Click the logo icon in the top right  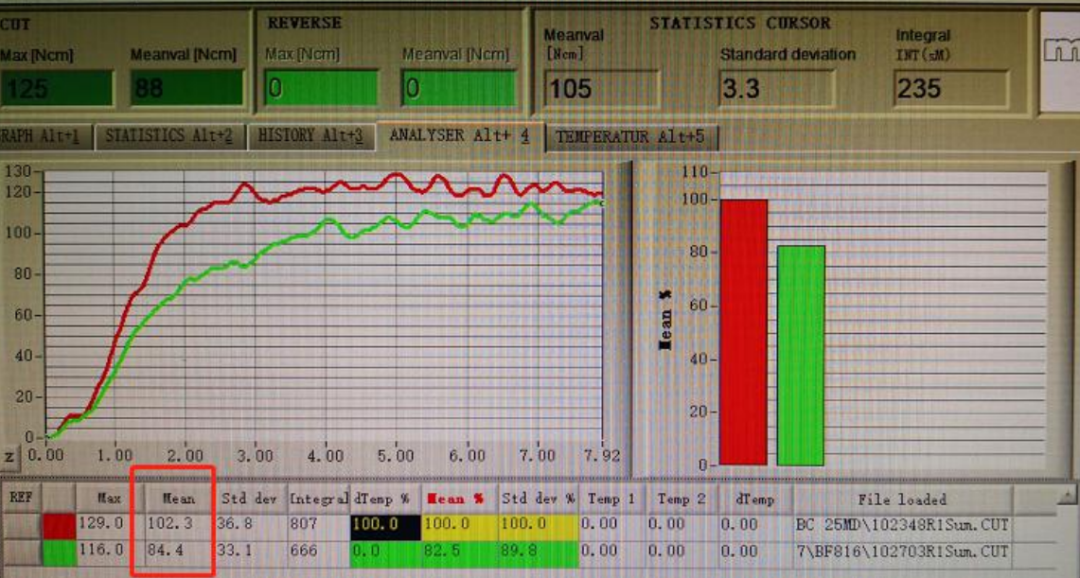point(1059,58)
